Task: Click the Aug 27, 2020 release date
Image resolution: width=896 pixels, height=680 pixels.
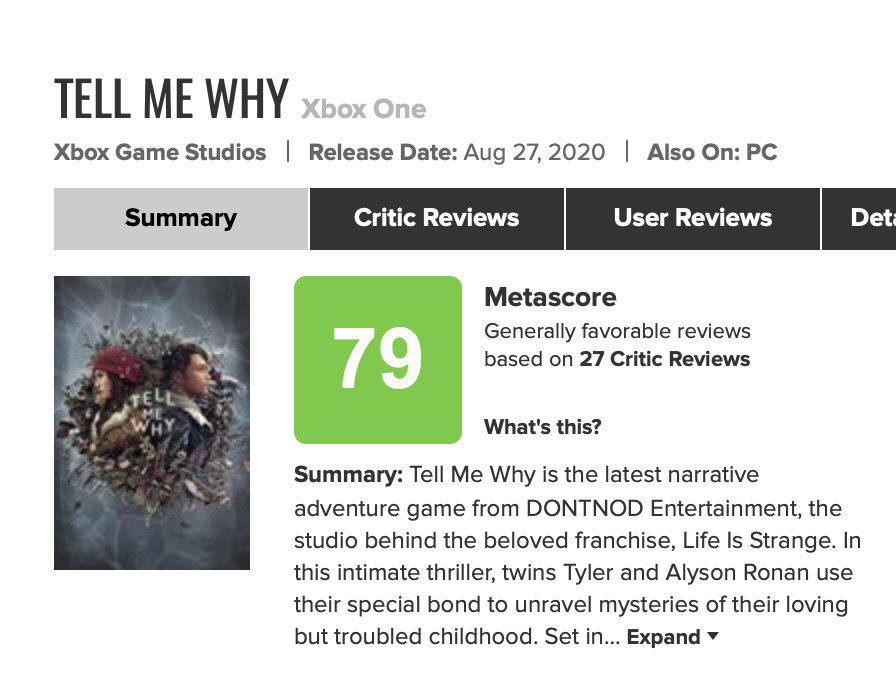Action: [534, 153]
